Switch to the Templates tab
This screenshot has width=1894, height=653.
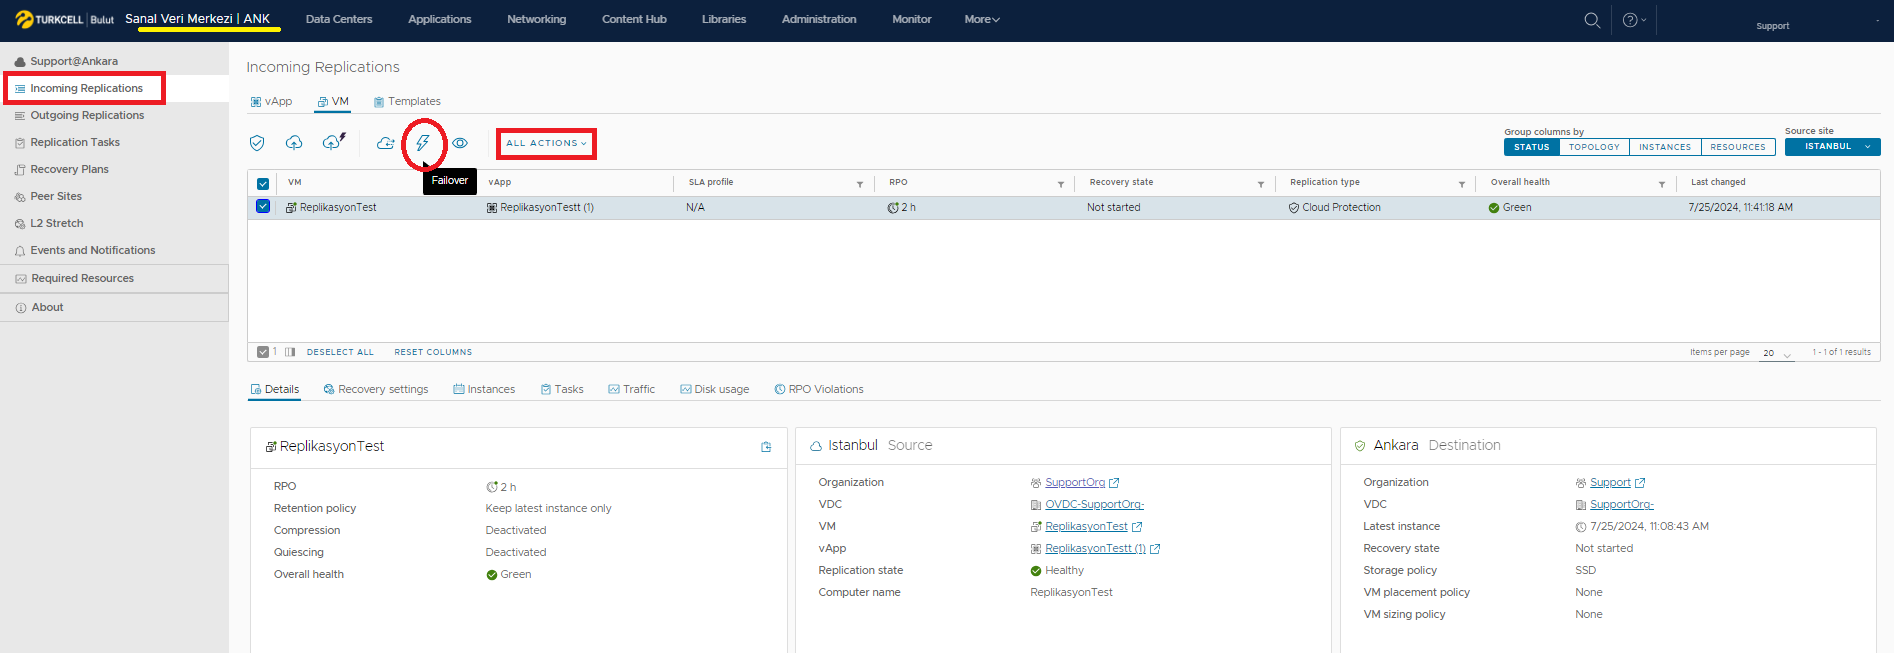pos(407,102)
